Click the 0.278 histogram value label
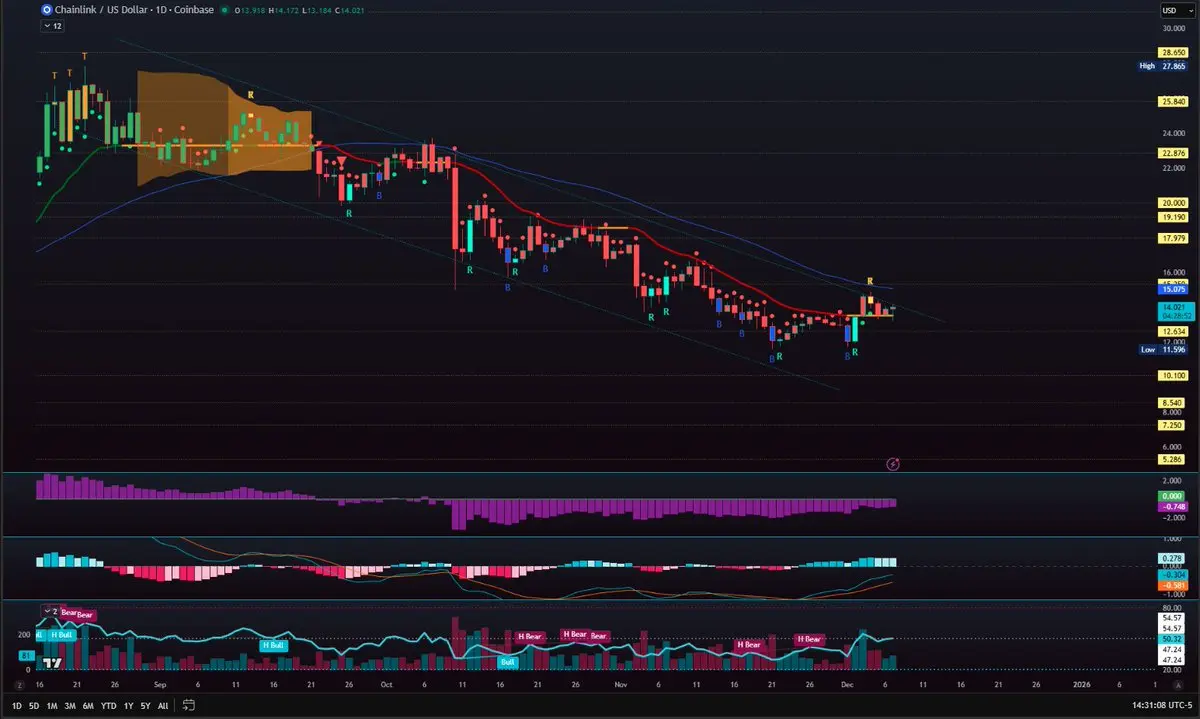 tap(1172, 558)
